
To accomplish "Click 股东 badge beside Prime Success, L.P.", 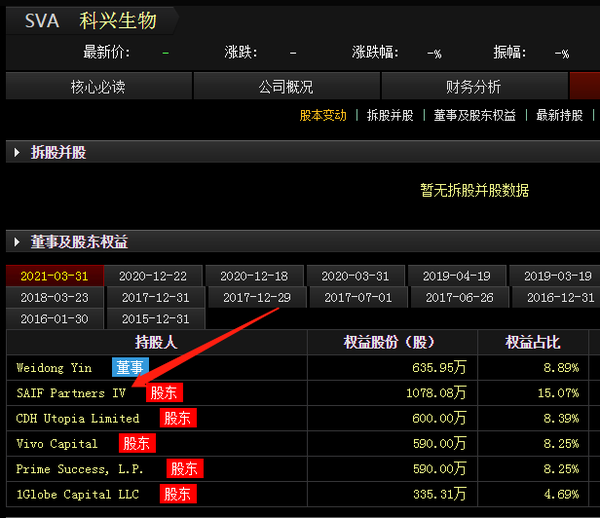I will point(185,468).
